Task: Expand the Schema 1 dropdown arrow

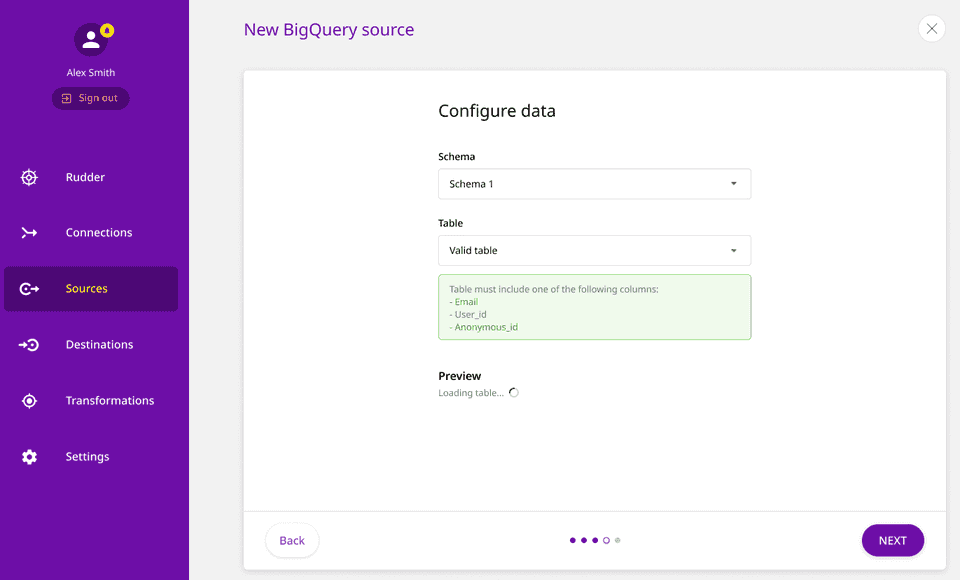Action: click(x=734, y=184)
